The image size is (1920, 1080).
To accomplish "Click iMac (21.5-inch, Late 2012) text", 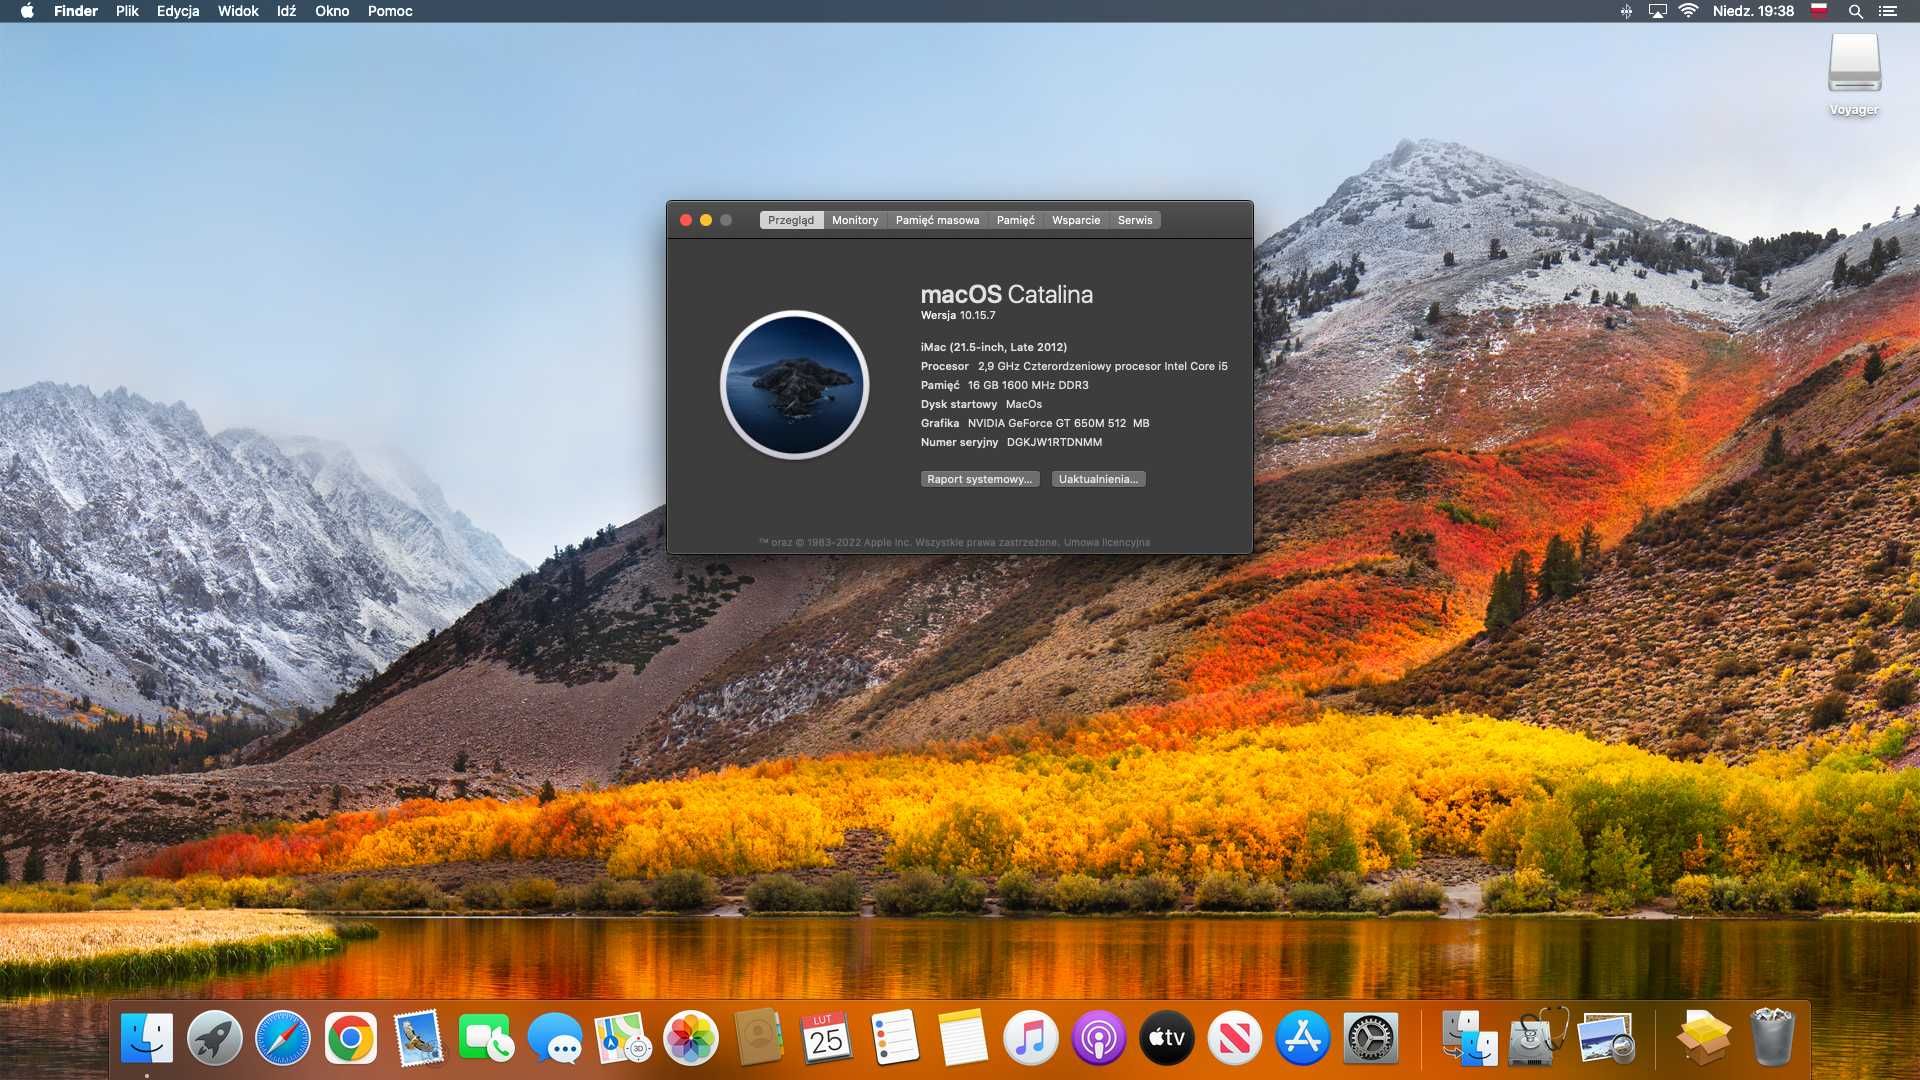I will 994,347.
